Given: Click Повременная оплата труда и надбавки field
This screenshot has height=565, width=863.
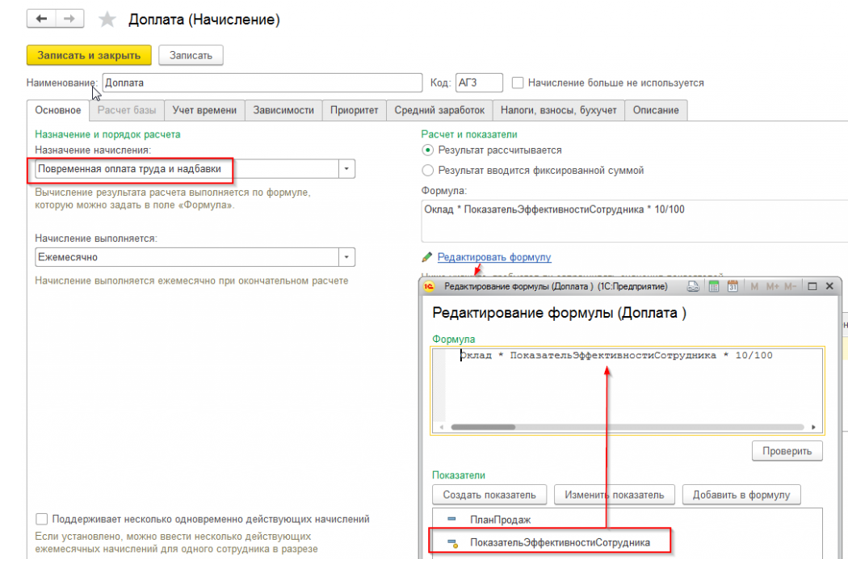Looking at the screenshot, I should tap(187, 169).
